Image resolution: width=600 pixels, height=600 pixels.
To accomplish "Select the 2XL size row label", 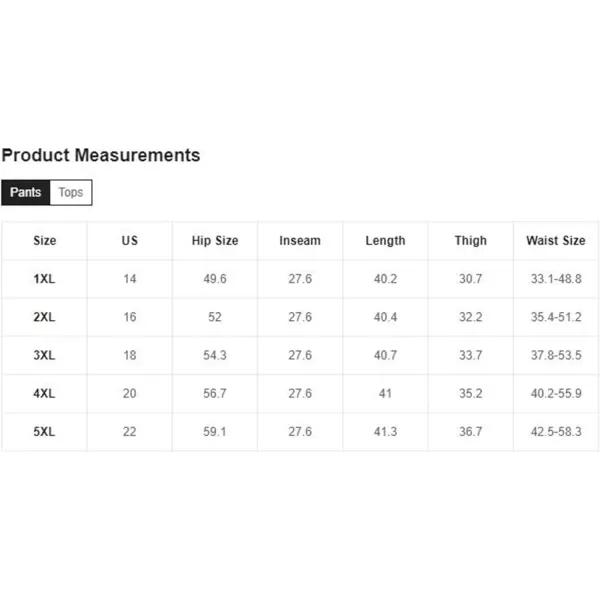I will click(44, 317).
